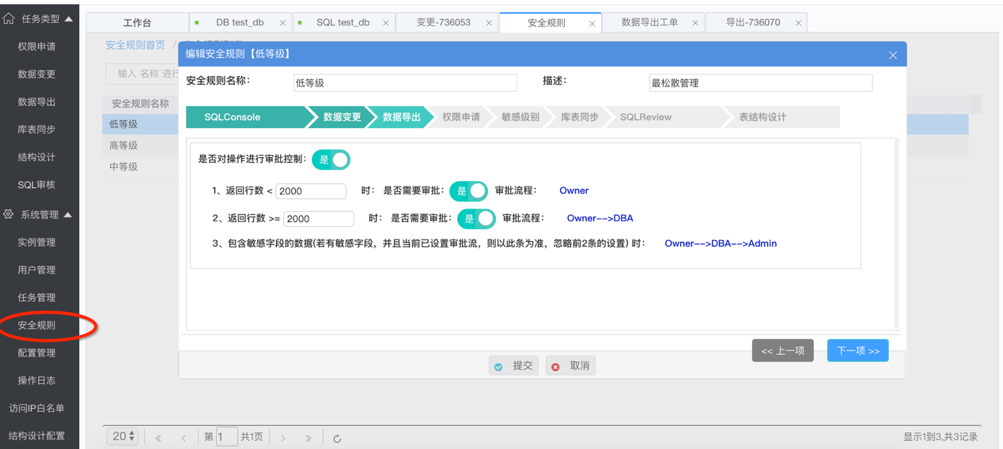The height and width of the screenshot is (449, 1003).
Task: Open 结构设计 in the sidebar
Action: (x=36, y=157)
